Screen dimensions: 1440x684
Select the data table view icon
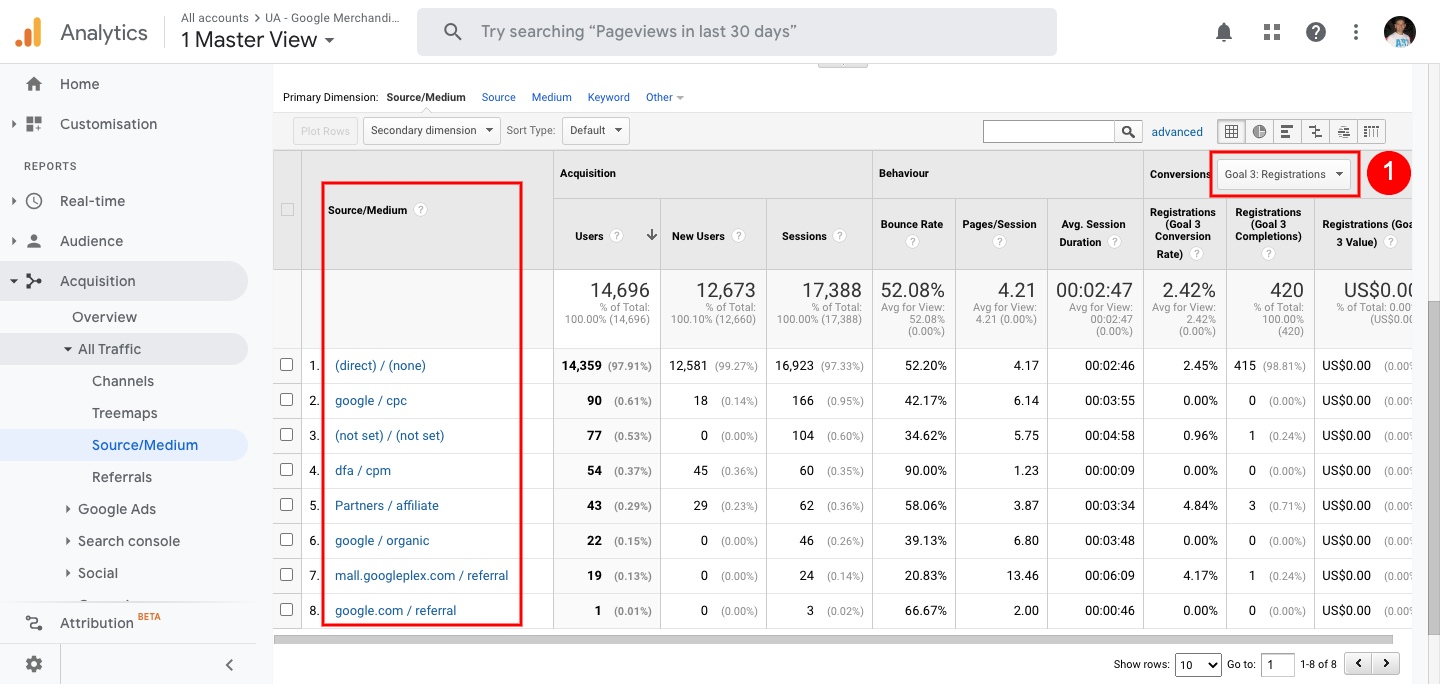(x=1231, y=131)
